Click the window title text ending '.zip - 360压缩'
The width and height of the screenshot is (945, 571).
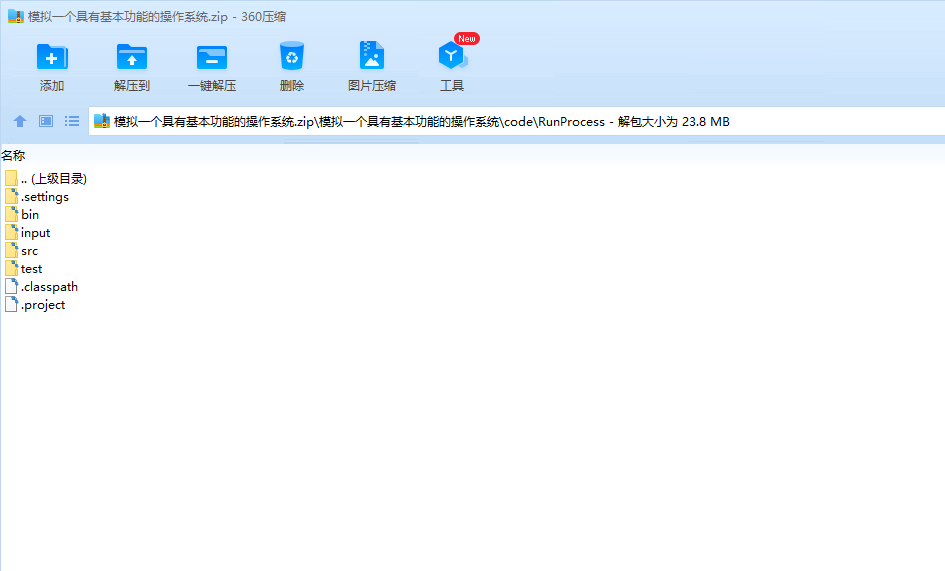coord(157,16)
